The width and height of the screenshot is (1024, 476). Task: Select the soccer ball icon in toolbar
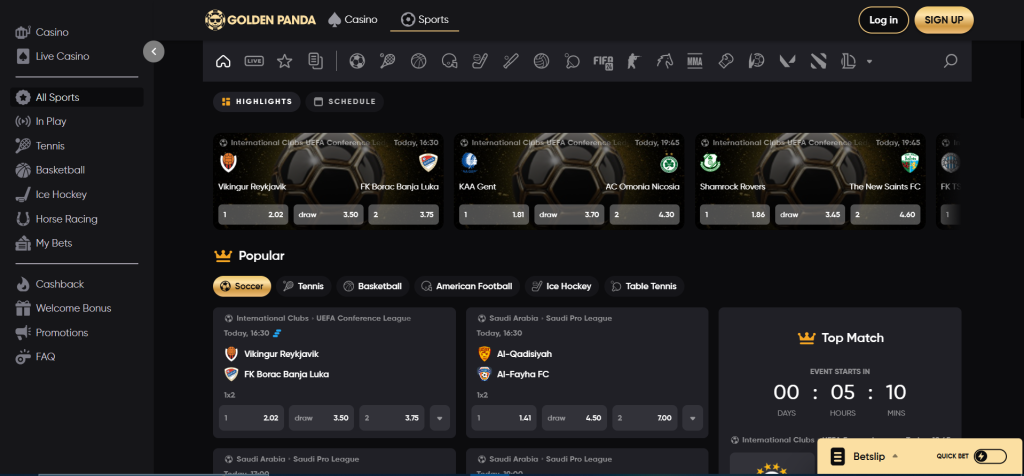[357, 62]
